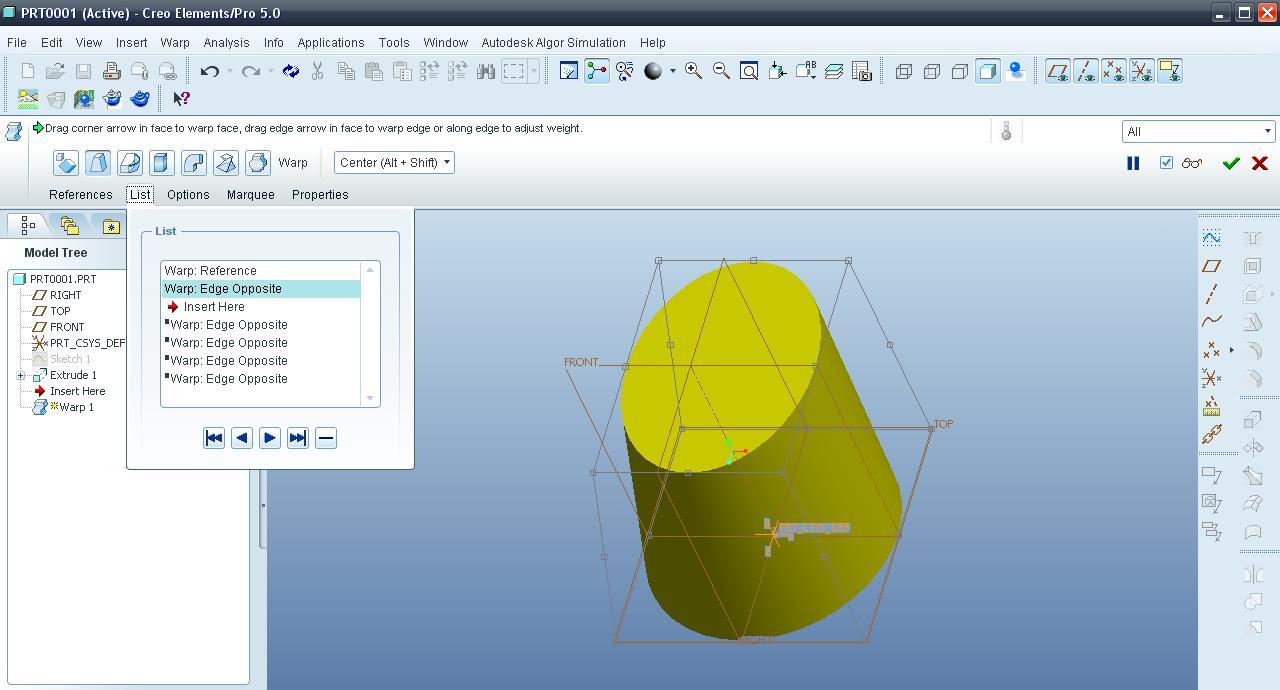Open the Insert menu
This screenshot has height=690, width=1280.
(131, 42)
